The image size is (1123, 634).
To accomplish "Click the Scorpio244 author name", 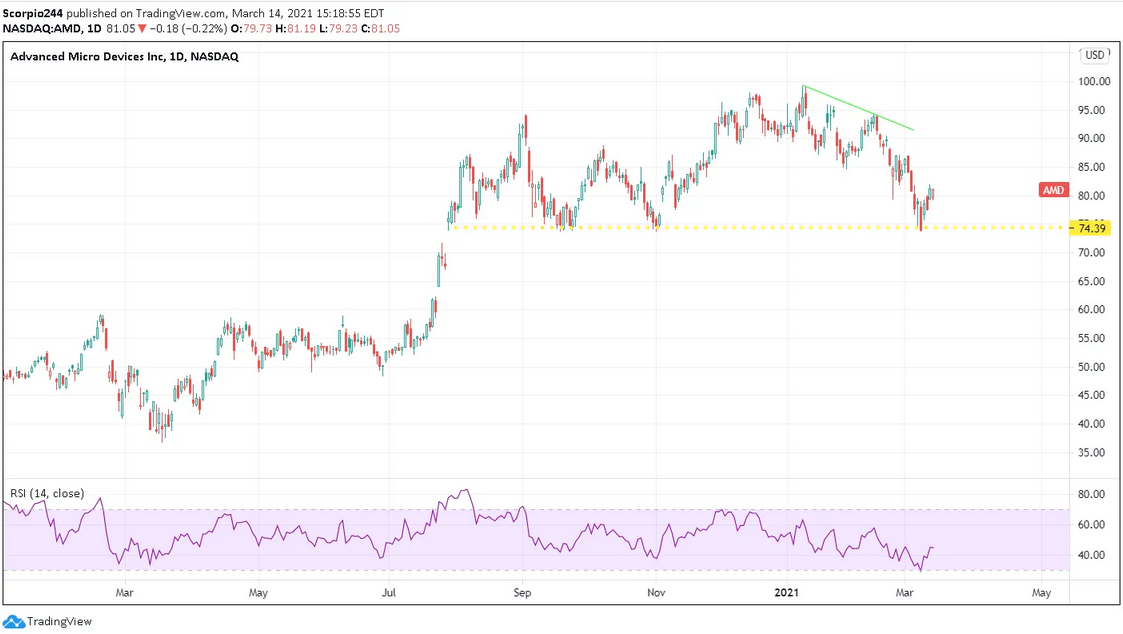I will click(33, 13).
